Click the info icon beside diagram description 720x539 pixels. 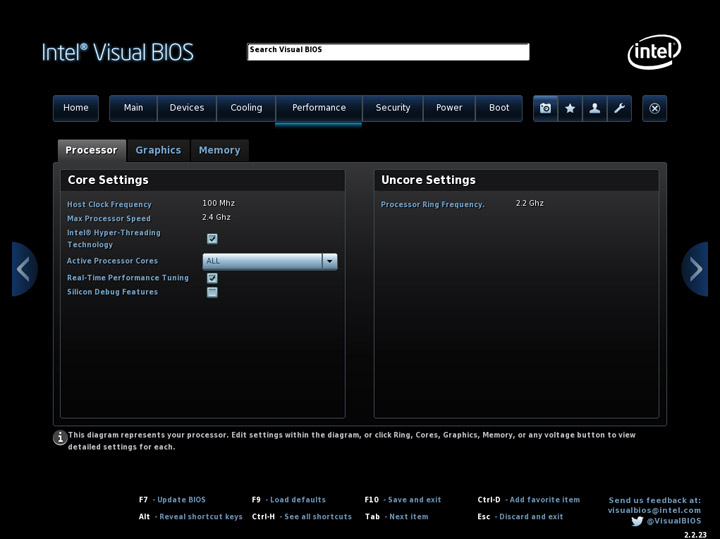point(60,438)
